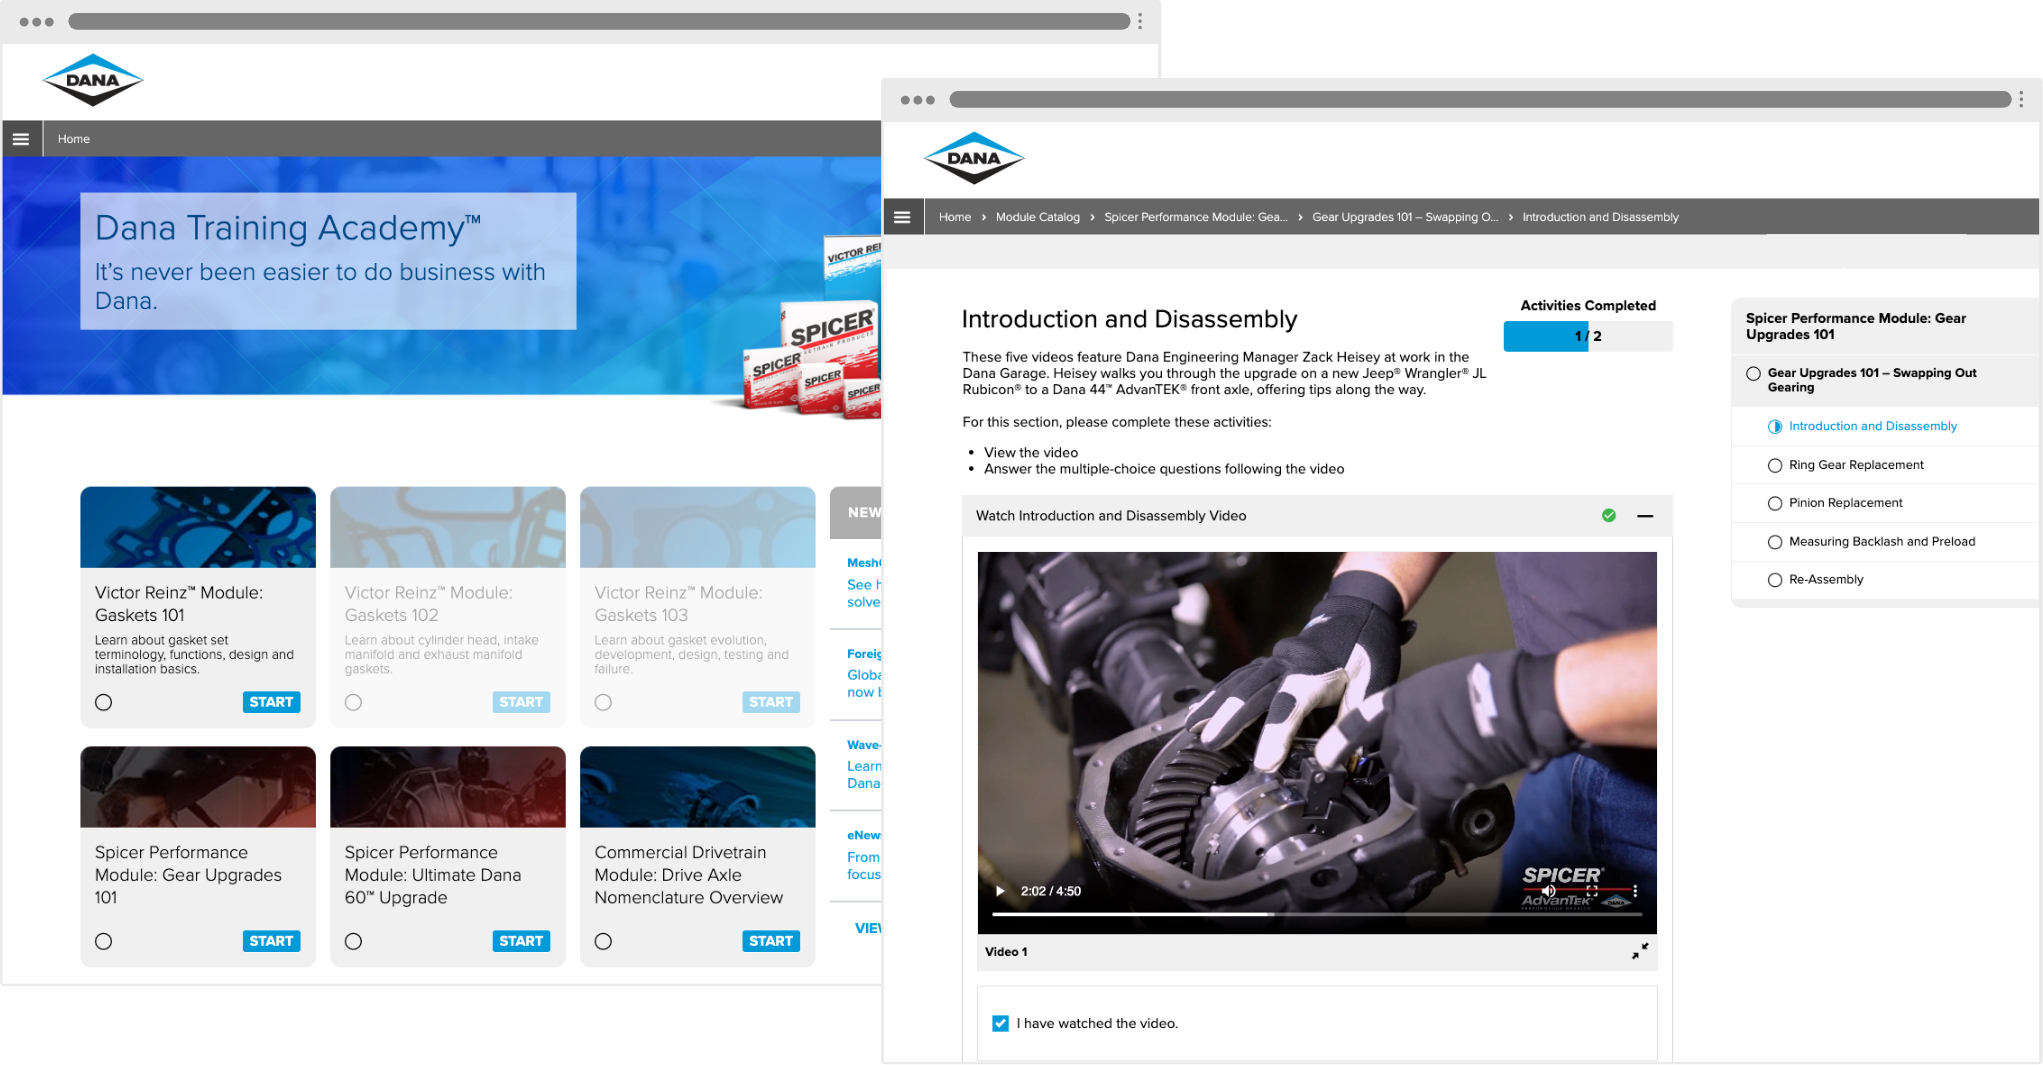The width and height of the screenshot is (2043, 1065).
Task: Select the Ultimate Dana 60 Upgrade card circle
Action: [x=354, y=941]
